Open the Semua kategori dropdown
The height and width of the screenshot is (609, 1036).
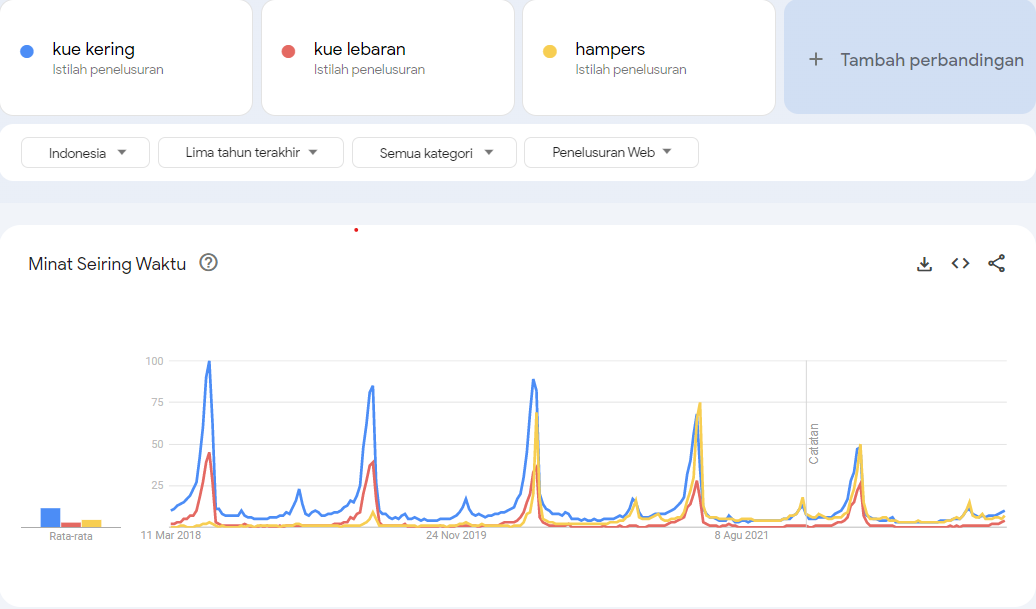tap(434, 153)
